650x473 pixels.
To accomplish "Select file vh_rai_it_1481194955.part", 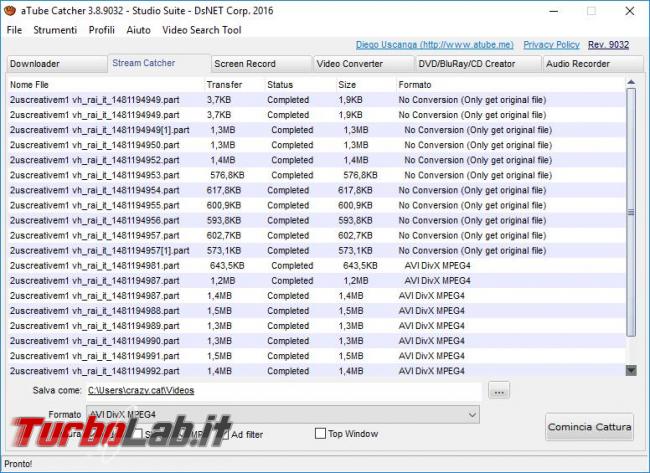I will tap(316, 205).
